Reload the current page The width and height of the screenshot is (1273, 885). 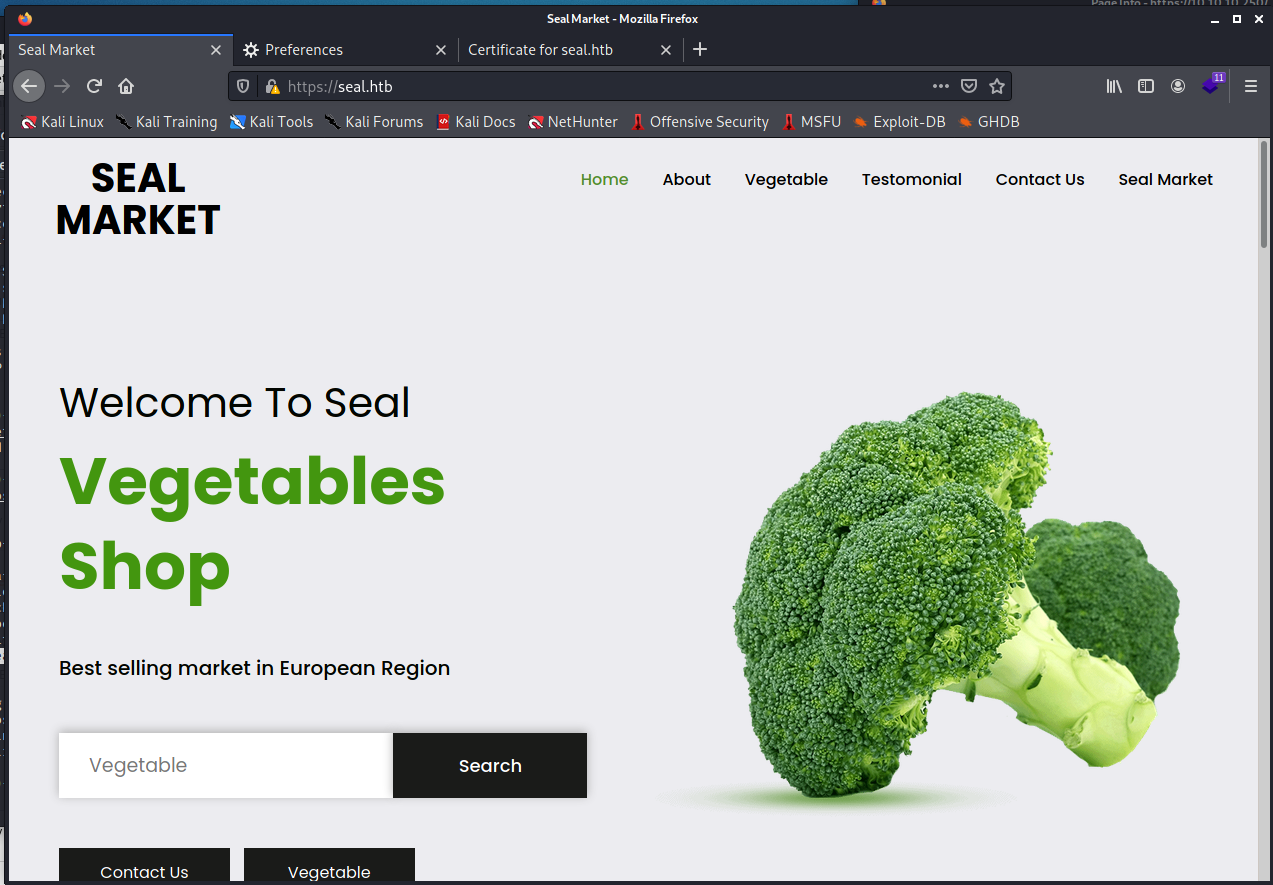94,86
